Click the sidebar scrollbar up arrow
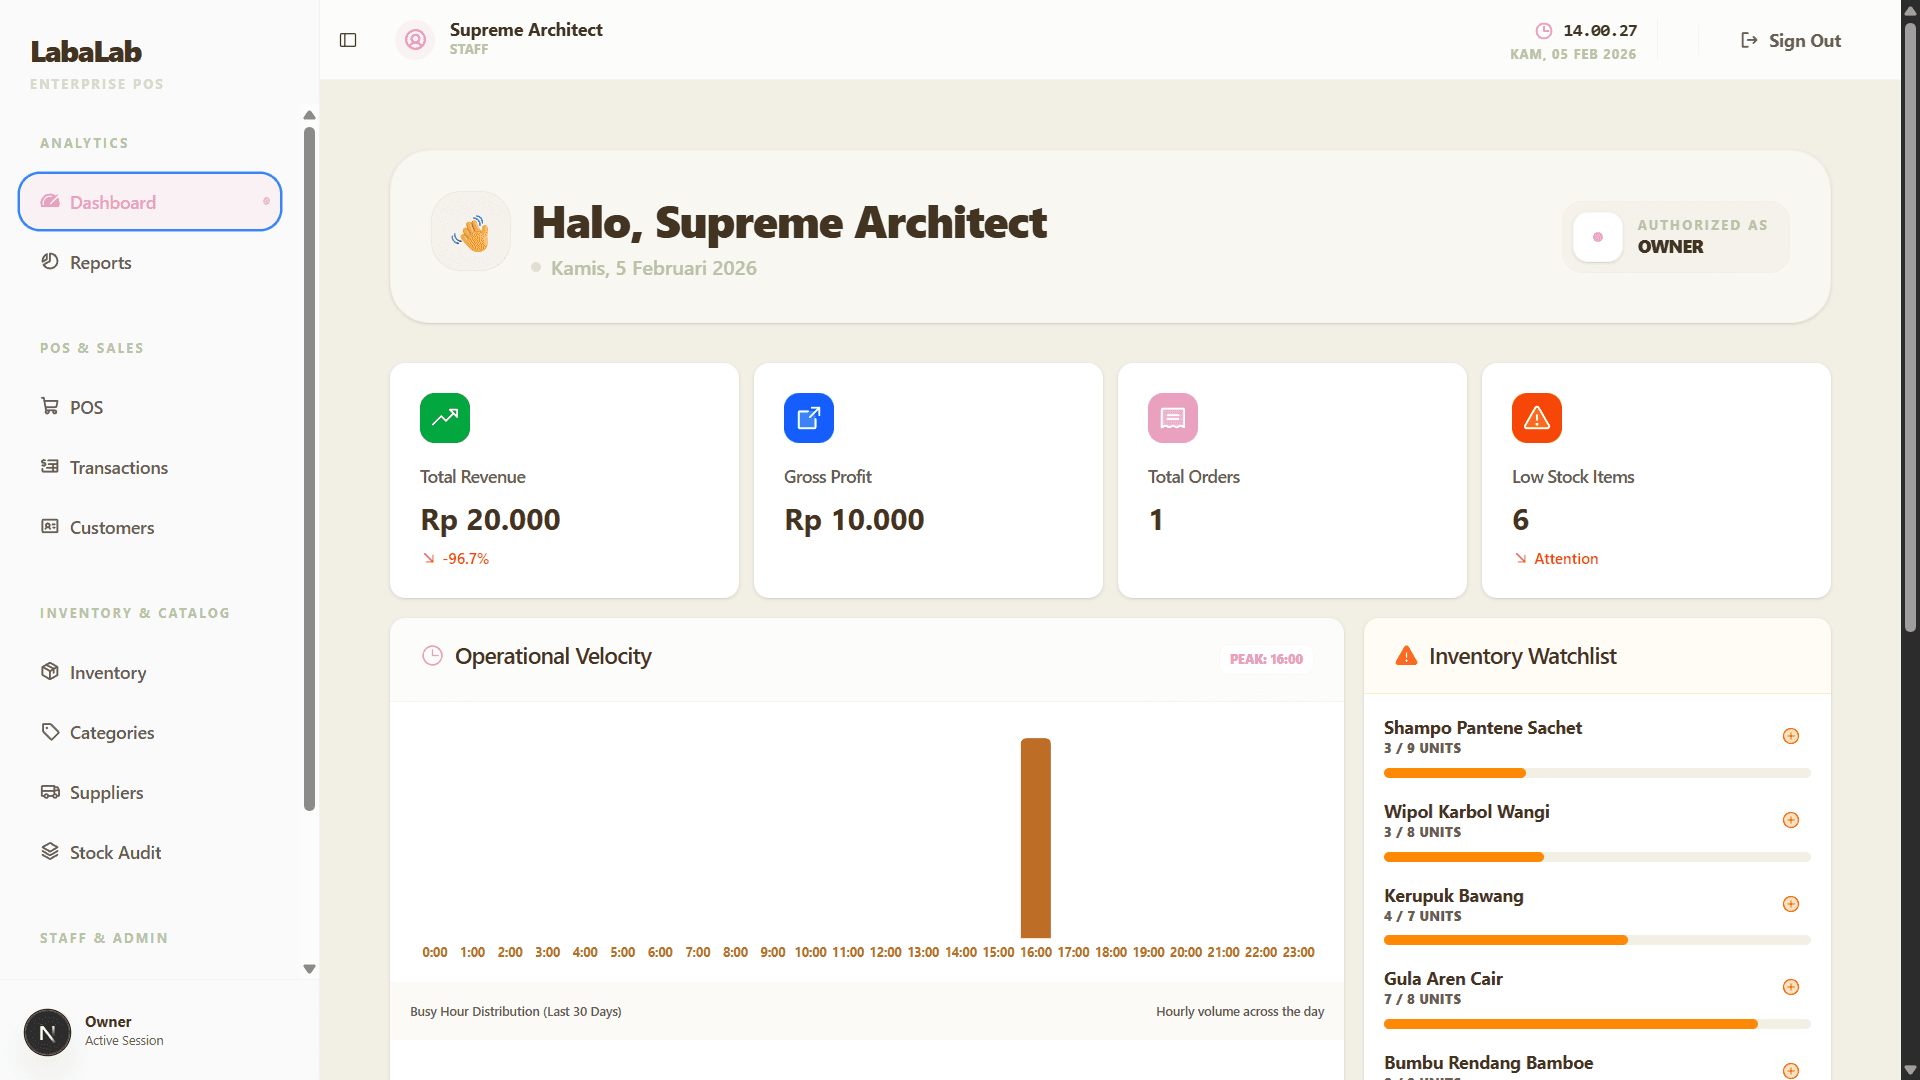 pyautogui.click(x=309, y=115)
